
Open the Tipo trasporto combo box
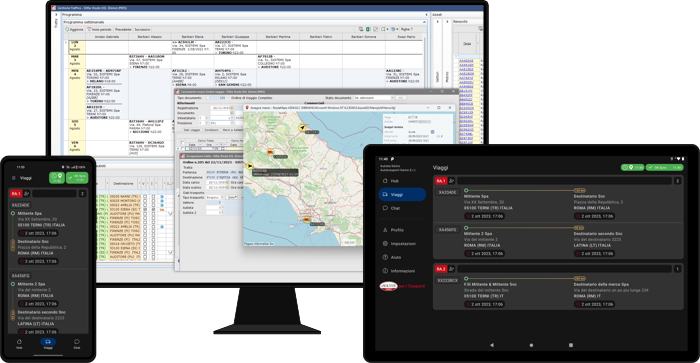[x=215, y=197]
